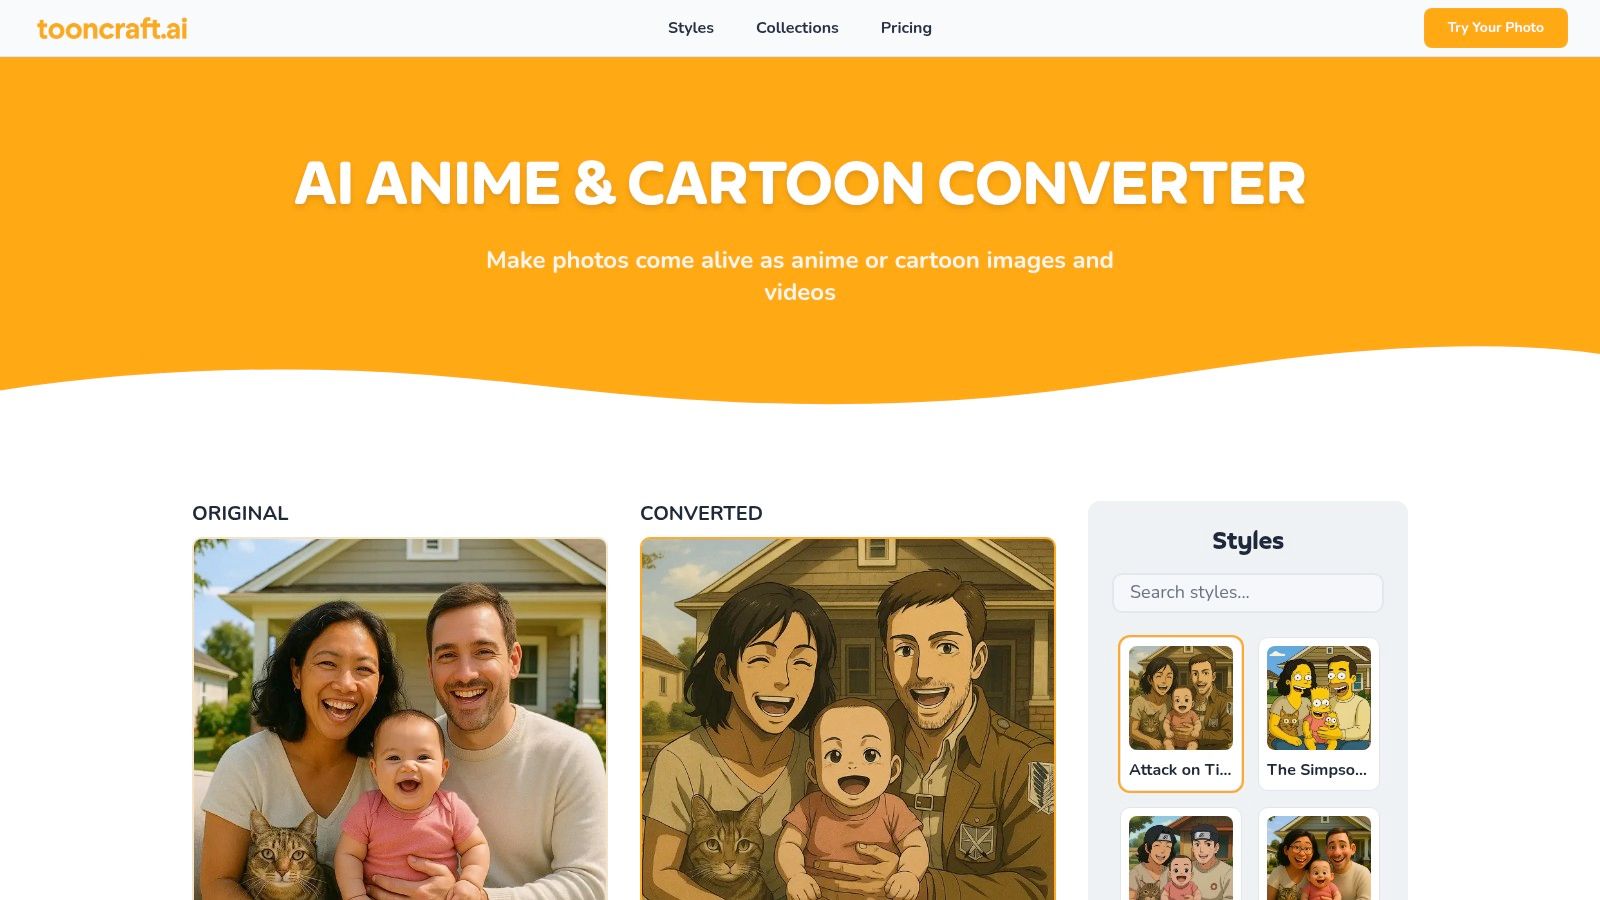The width and height of the screenshot is (1600, 900).
Task: Click the converted anime family image
Action: point(848,719)
